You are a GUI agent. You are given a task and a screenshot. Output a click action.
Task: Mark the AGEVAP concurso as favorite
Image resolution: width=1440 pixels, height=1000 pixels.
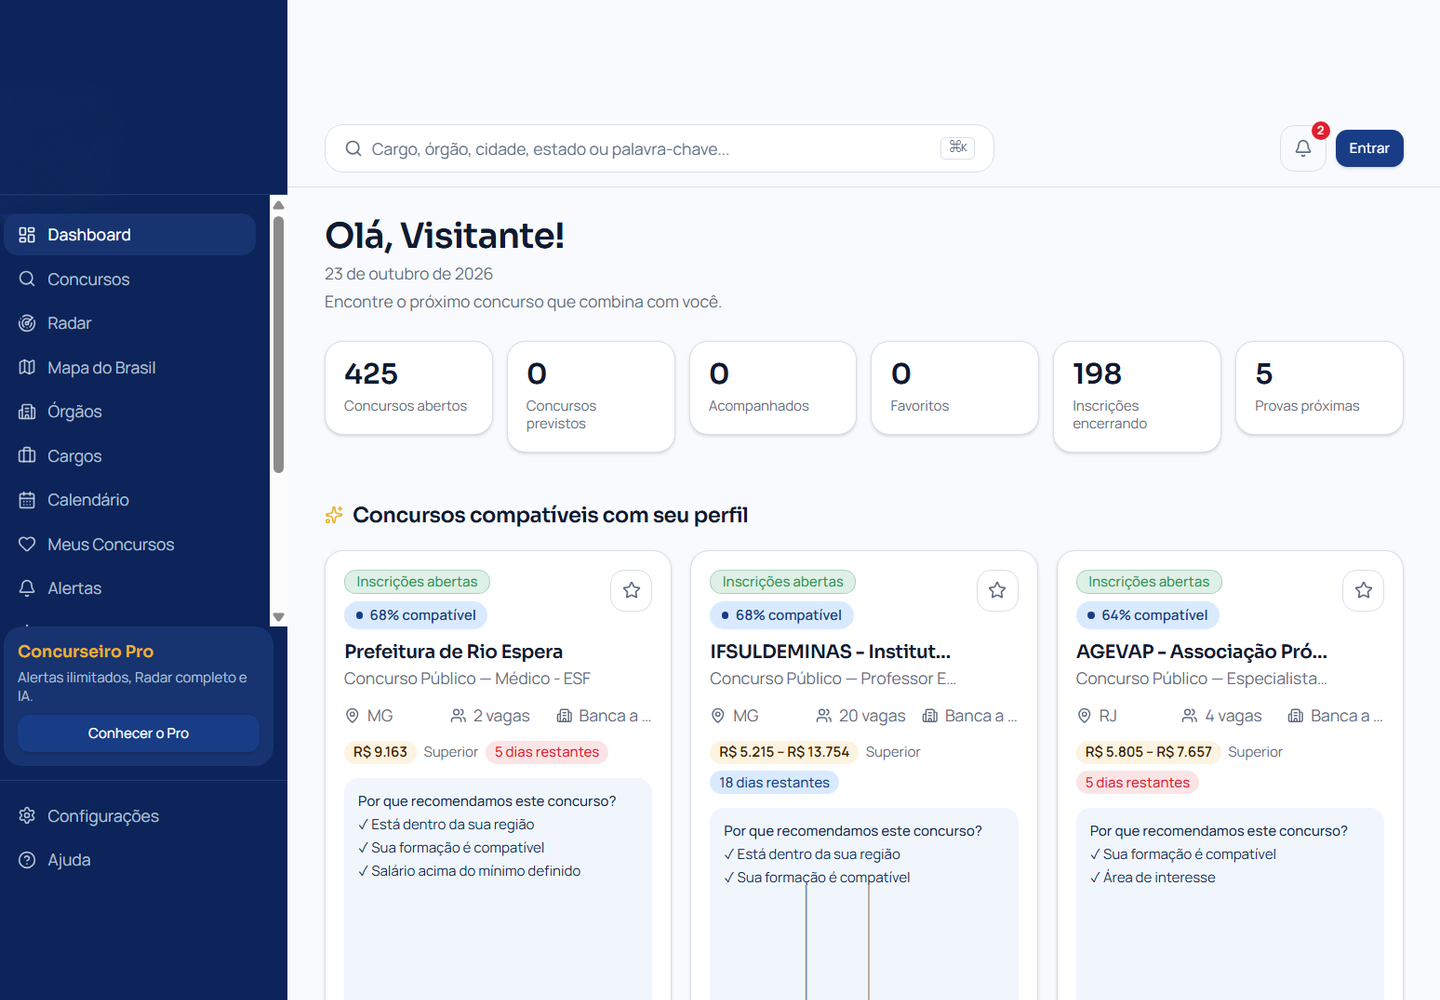[x=1363, y=590]
